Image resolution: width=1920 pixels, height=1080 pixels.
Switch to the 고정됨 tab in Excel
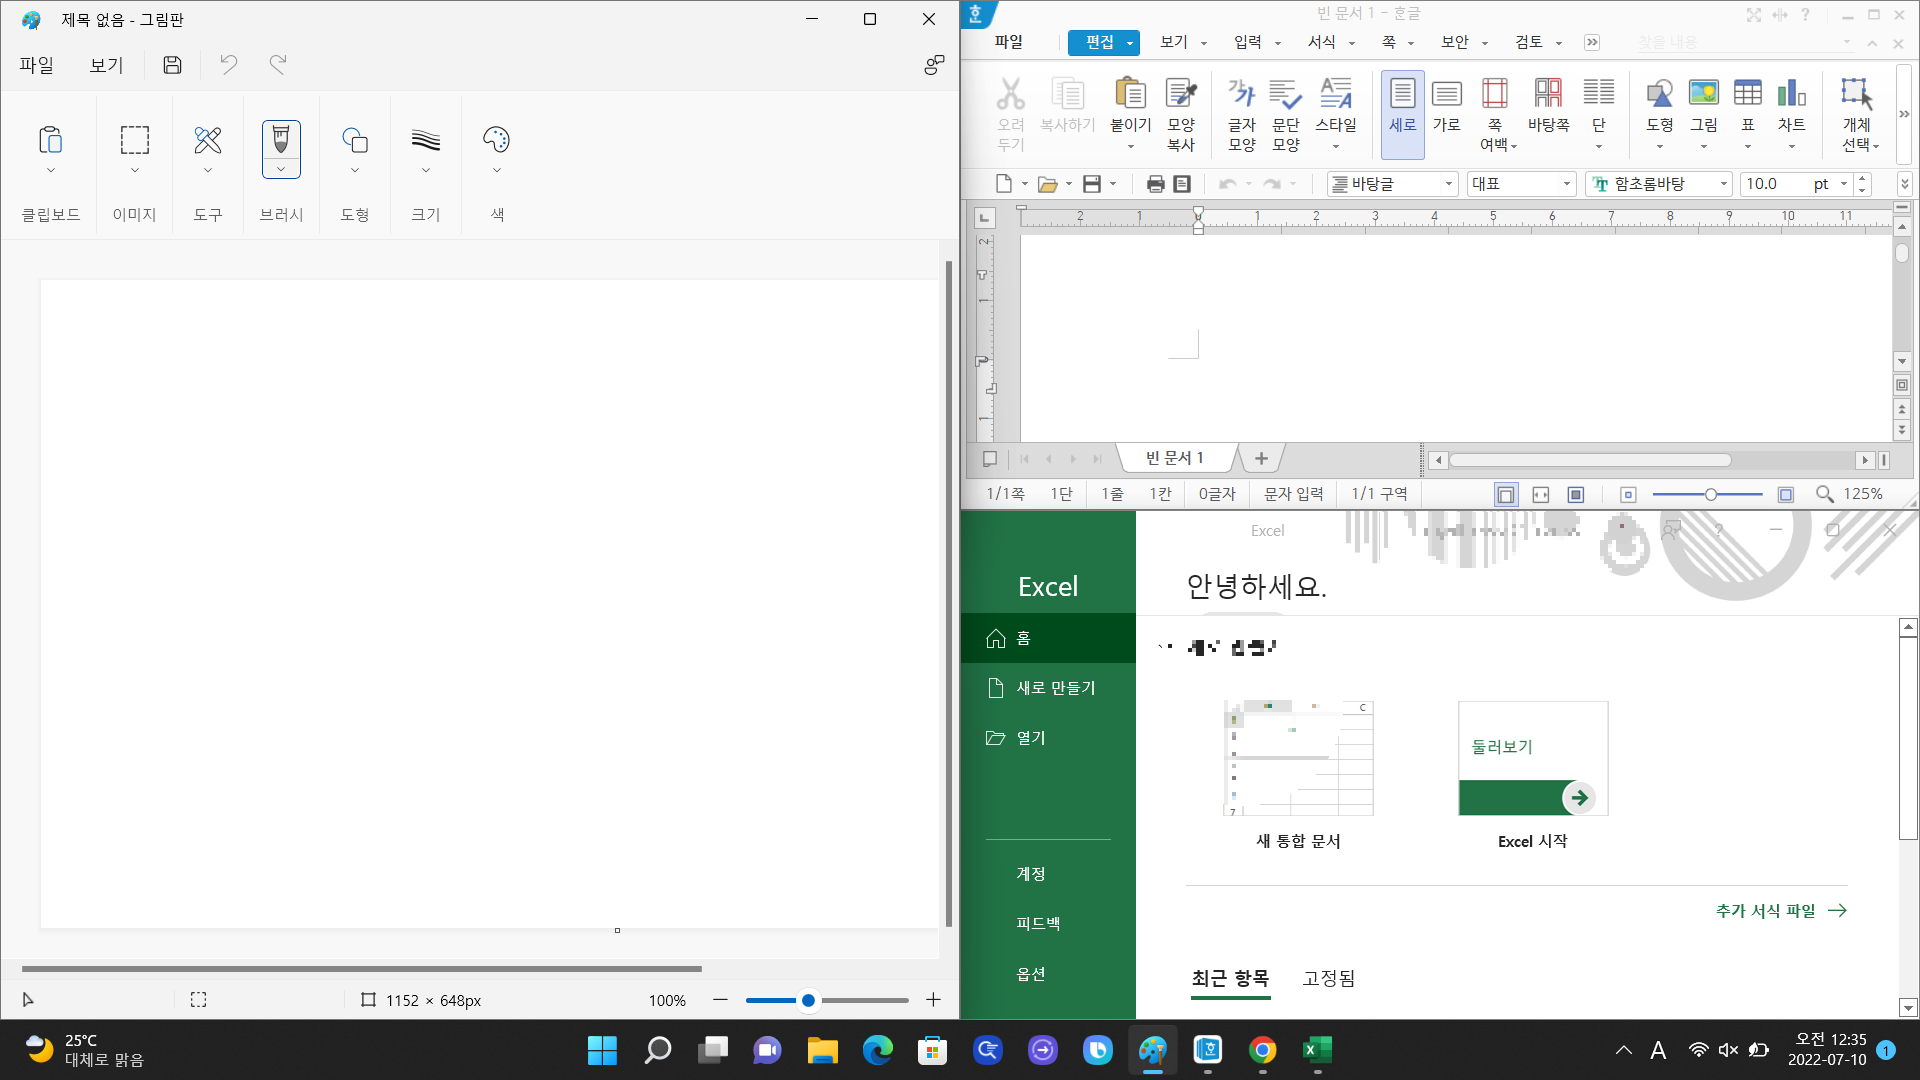pos(1328,978)
